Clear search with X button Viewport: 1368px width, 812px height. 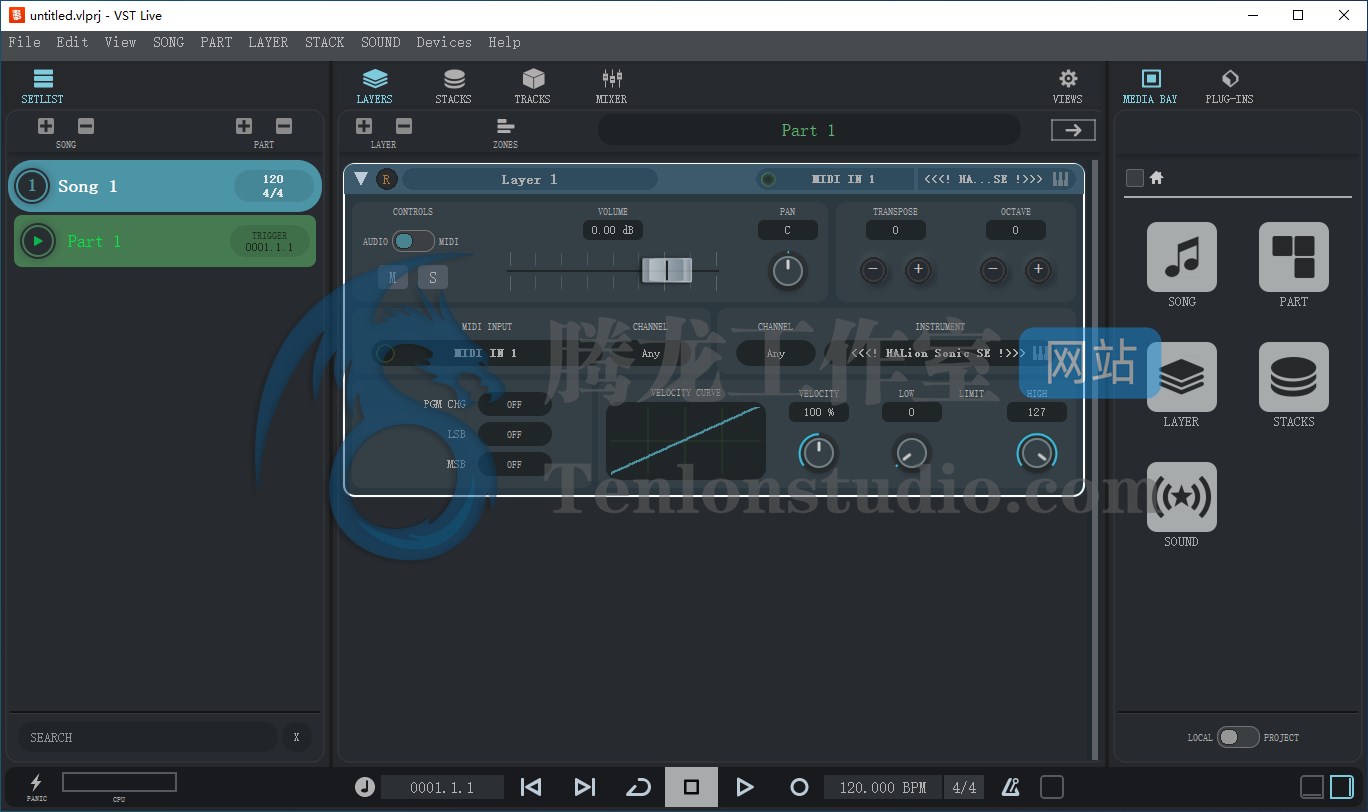296,737
